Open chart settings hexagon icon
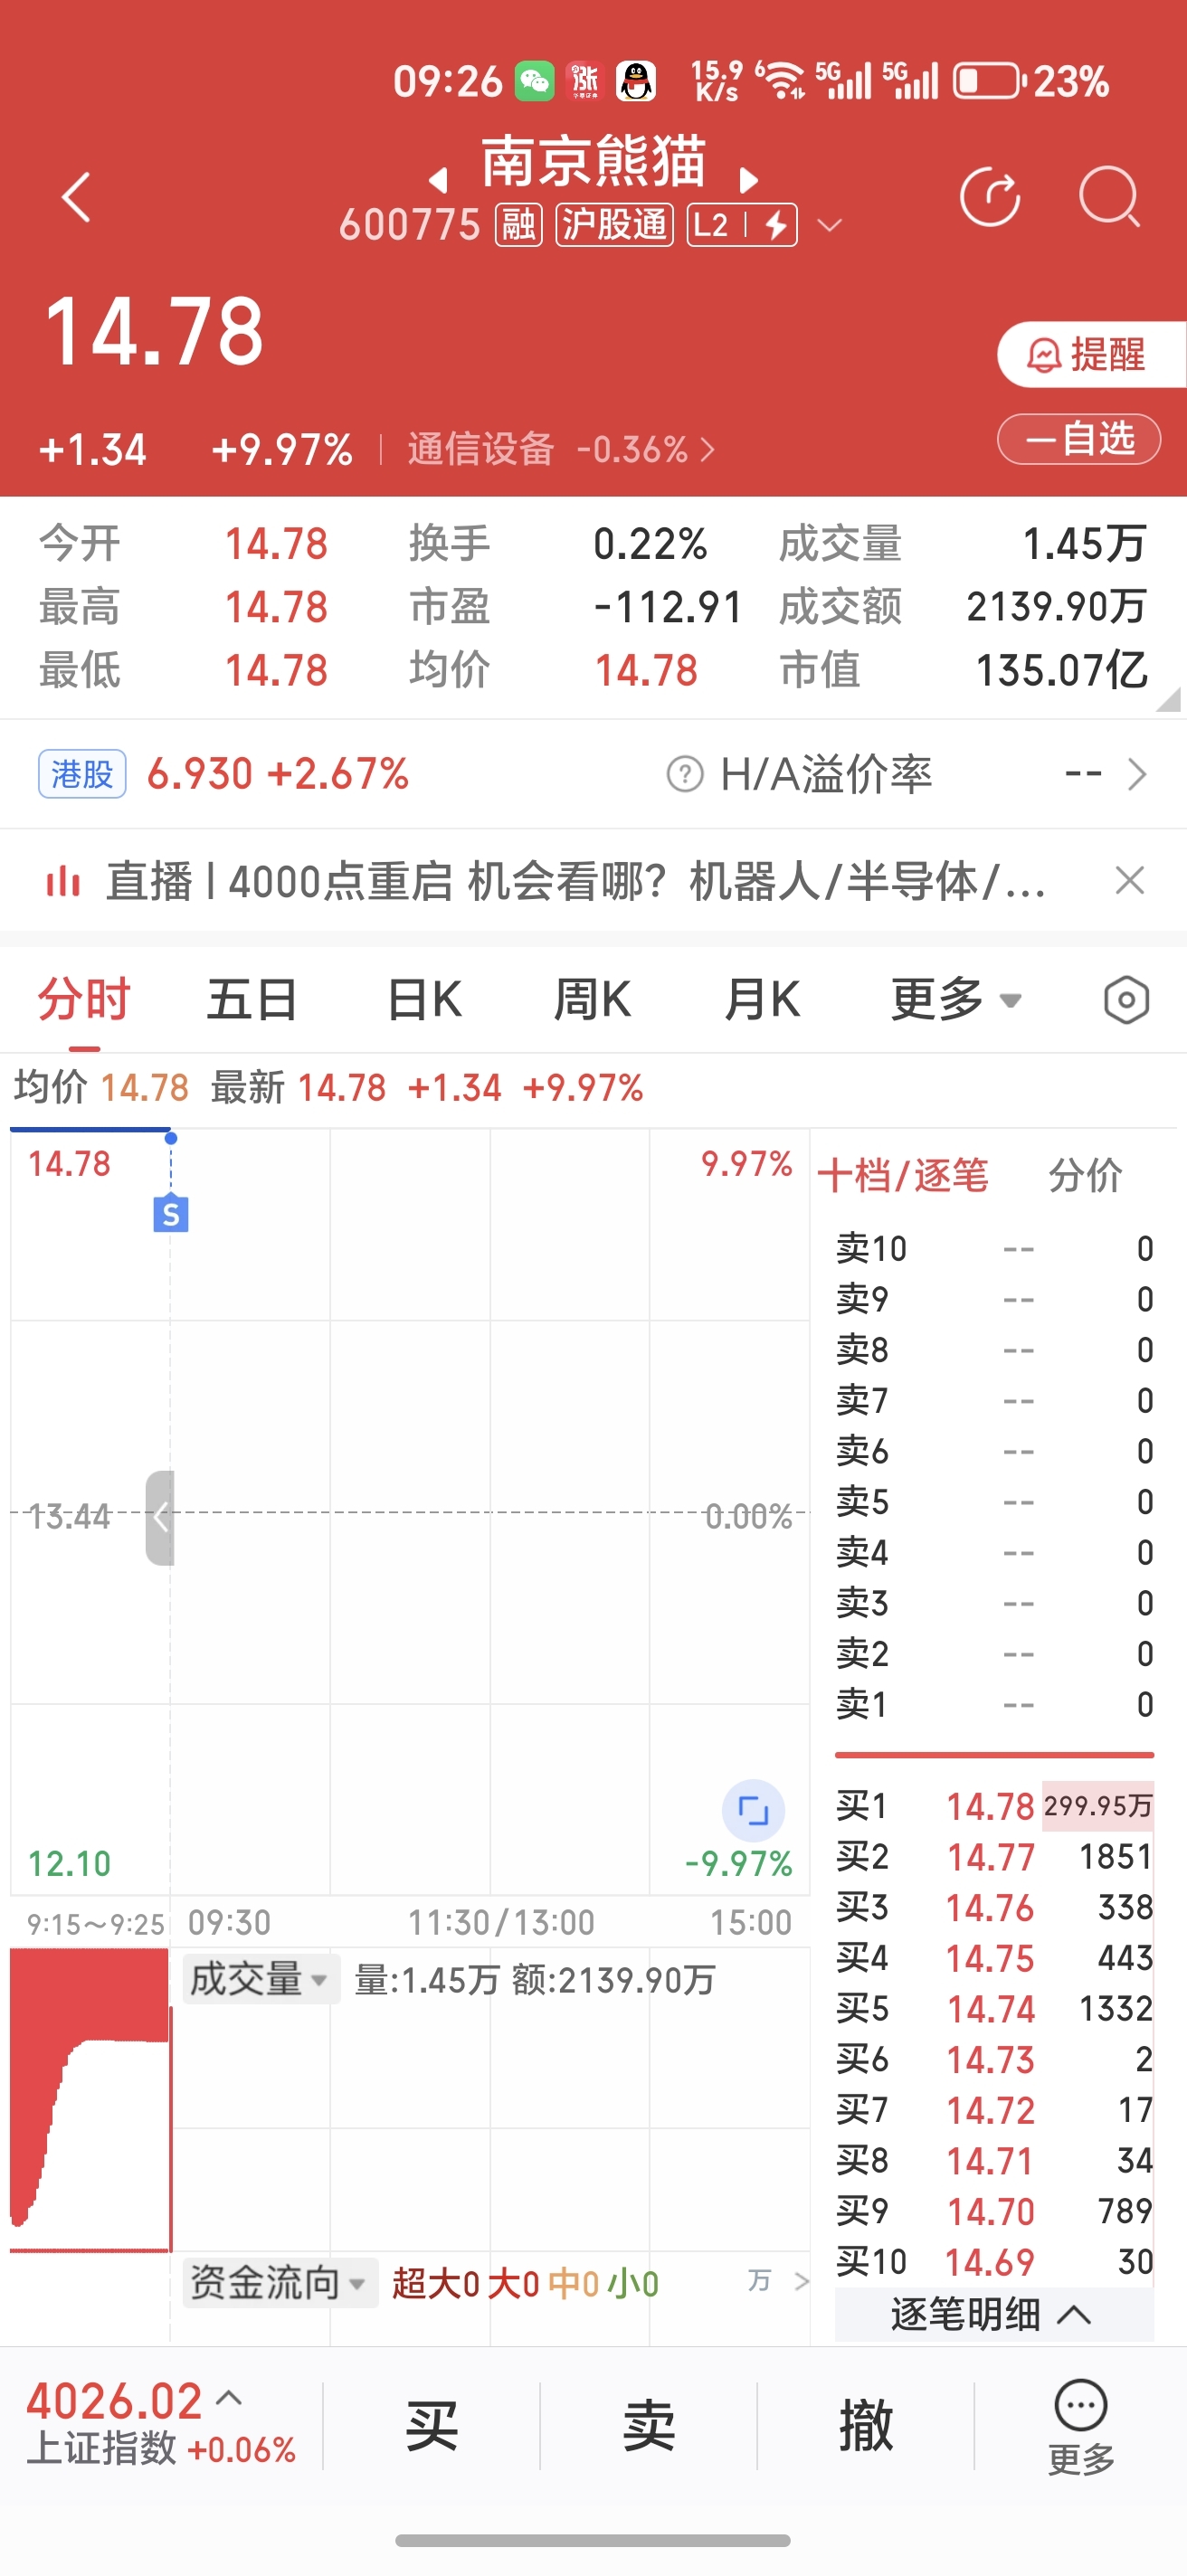The height and width of the screenshot is (2576, 1187). pos(1126,1000)
